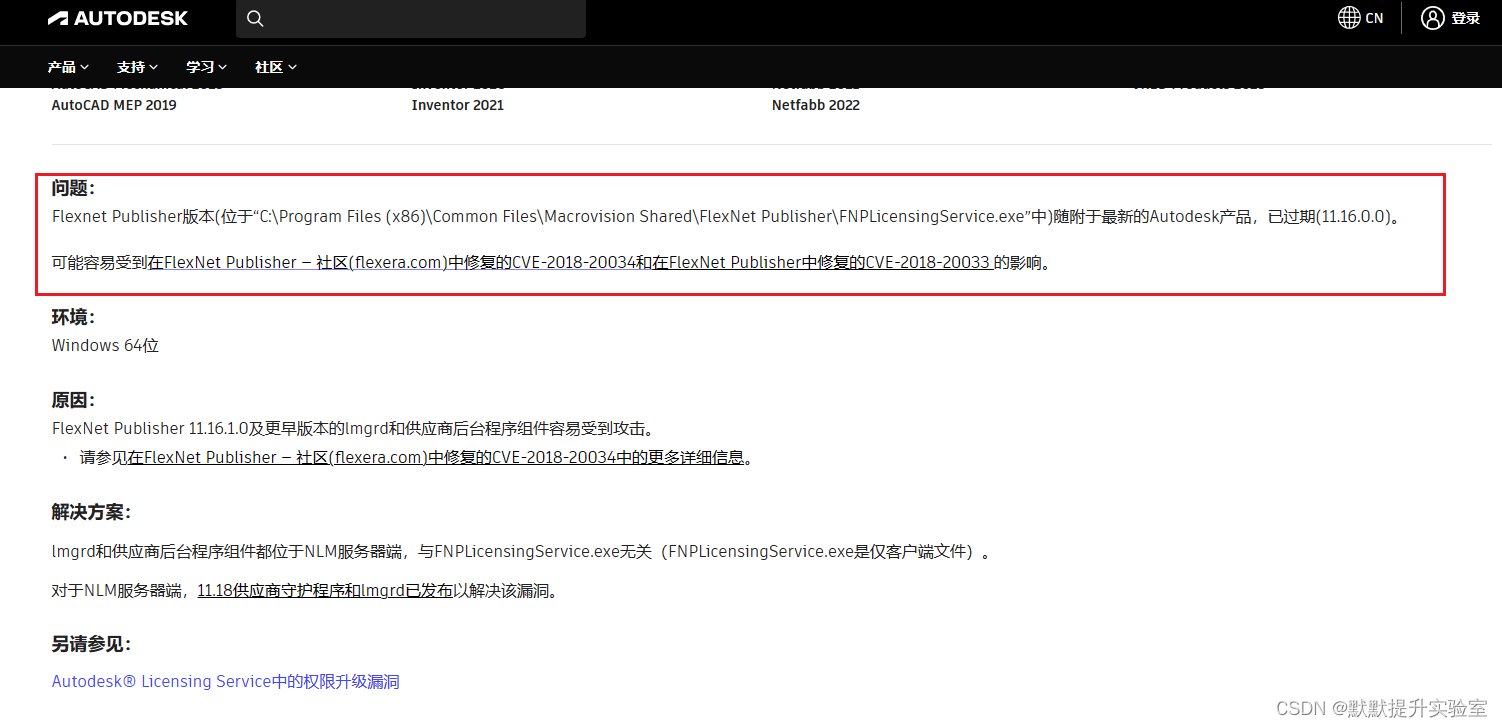Image resolution: width=1502 pixels, height=727 pixels.
Task: Open the CVE-2018-20034 flexera.com link under 问题
Action: tap(392, 264)
